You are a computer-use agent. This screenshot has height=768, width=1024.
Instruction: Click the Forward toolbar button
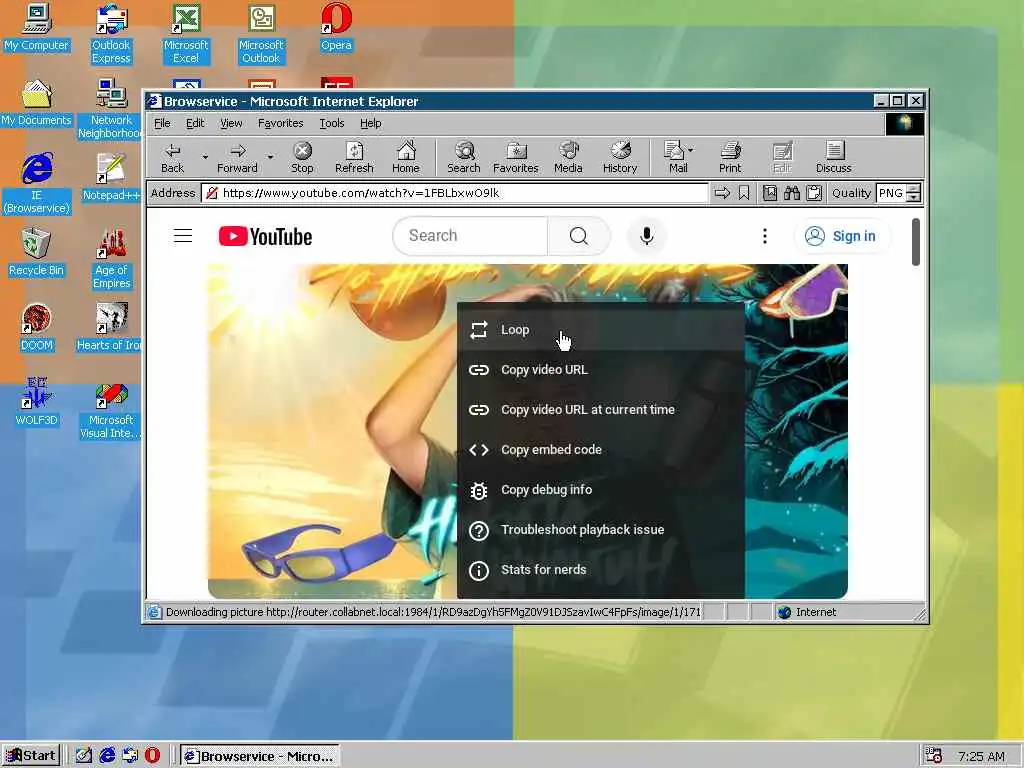point(237,157)
